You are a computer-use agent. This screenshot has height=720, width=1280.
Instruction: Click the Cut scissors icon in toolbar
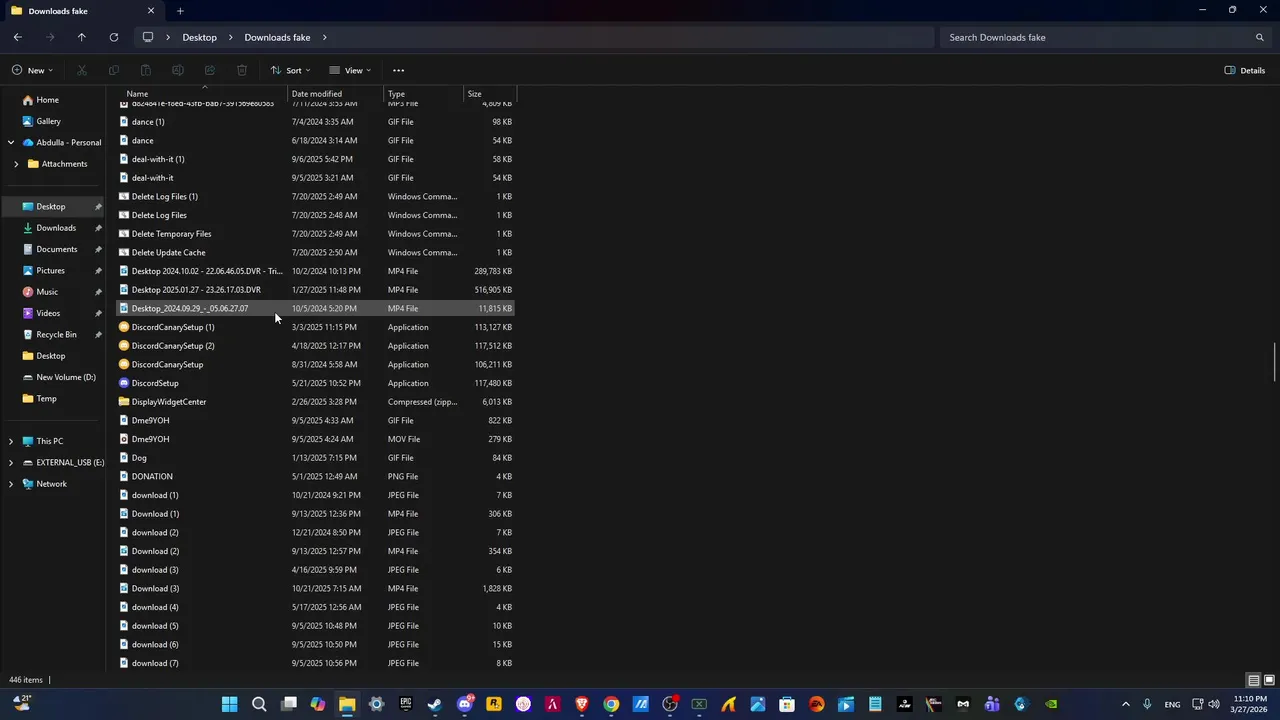tap(82, 70)
